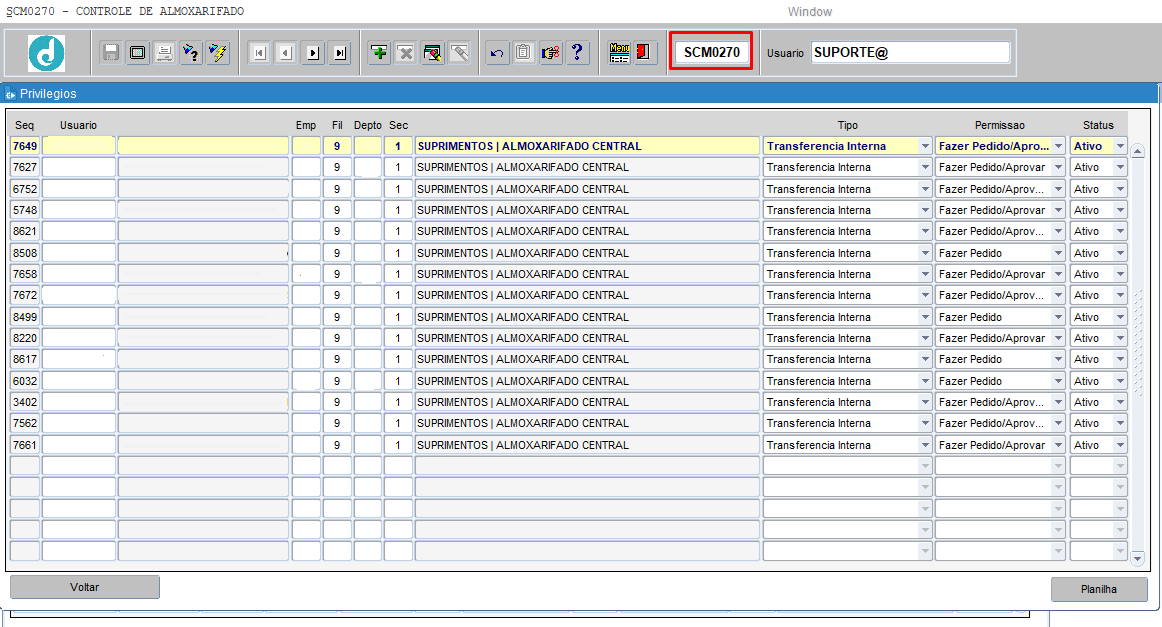Image resolution: width=1162 pixels, height=627 pixels.
Task: Go to the next record arrow
Action: [313, 53]
